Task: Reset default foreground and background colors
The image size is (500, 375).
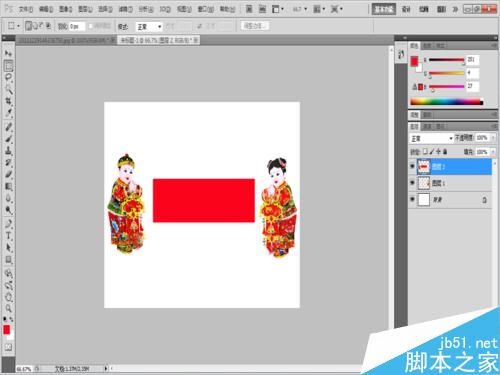Action: click(5, 319)
